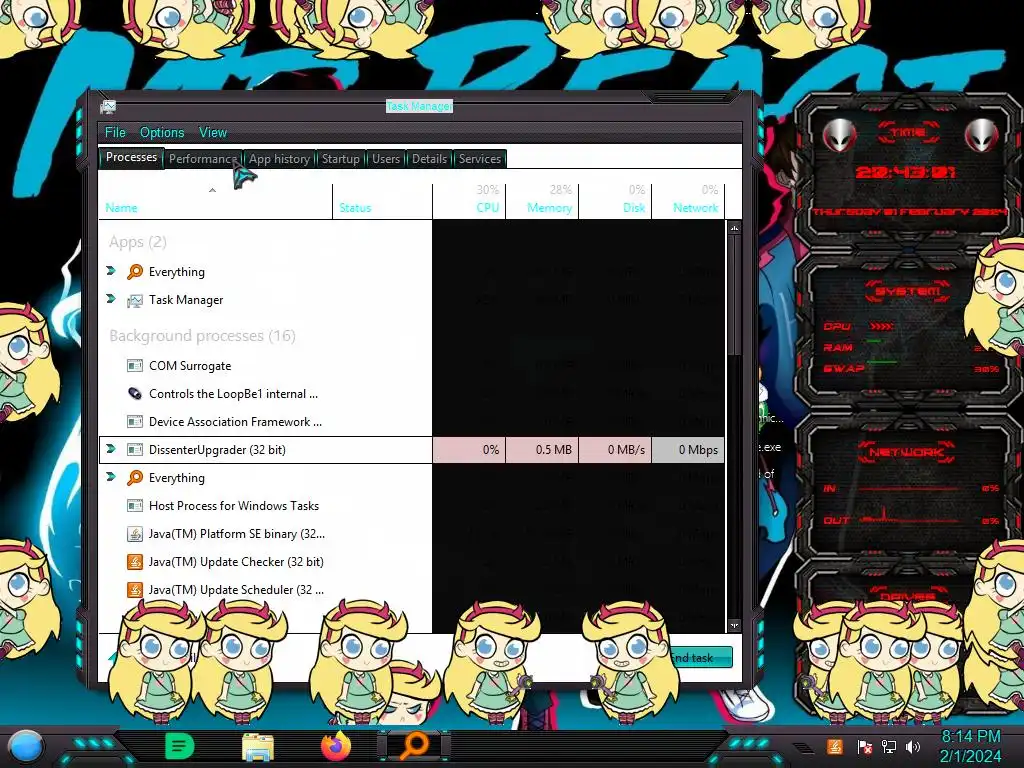Click the process list vertical scrollbar thumb
1024x768 pixels.
[734, 295]
